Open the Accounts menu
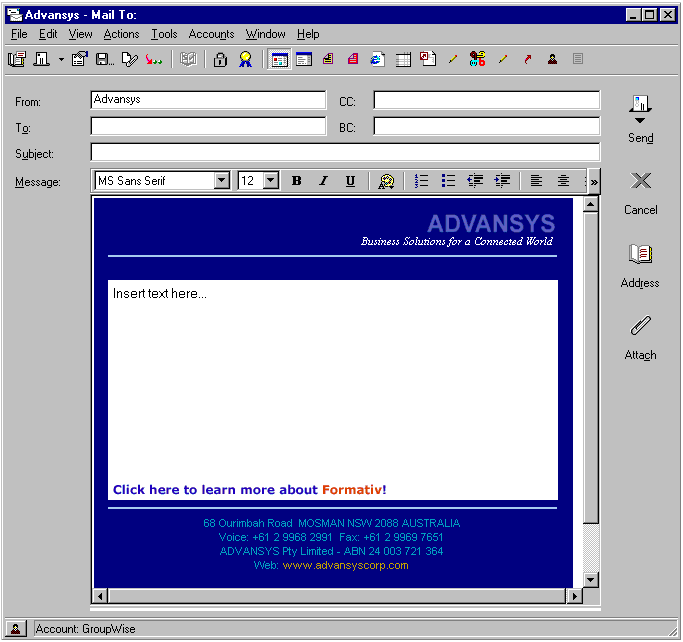683x642 pixels. tap(212, 34)
